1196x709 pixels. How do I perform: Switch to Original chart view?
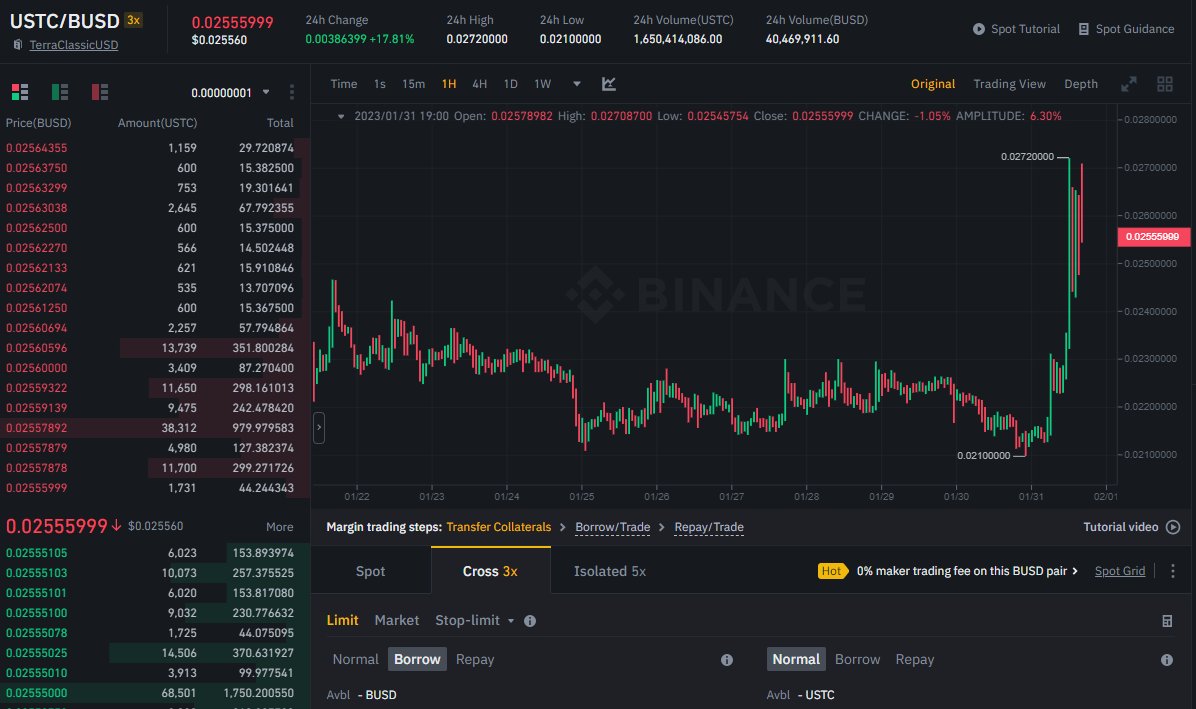pos(933,84)
